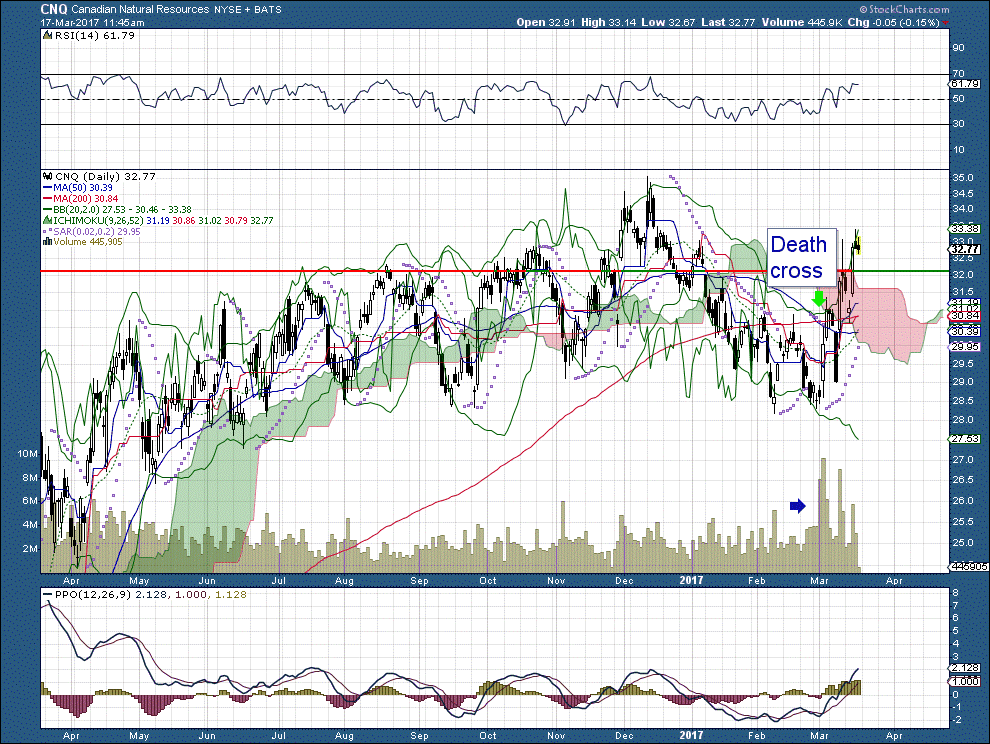Click the 27.53 lower Bollinger price tag
This screenshot has width=990, height=744.
(x=965, y=439)
